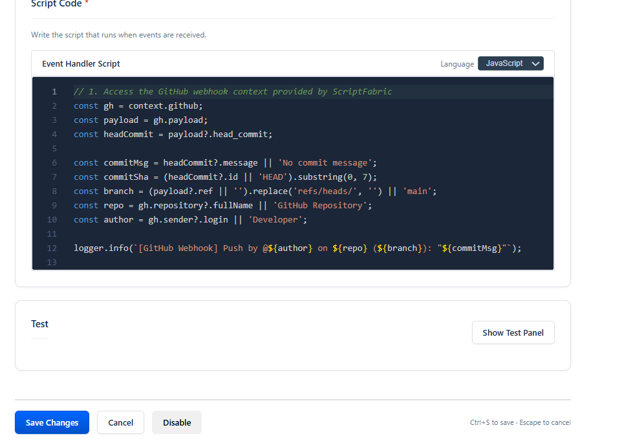Click the line 'const payload = gh.payload;'
This screenshot has width=624, height=445.
tap(140, 120)
